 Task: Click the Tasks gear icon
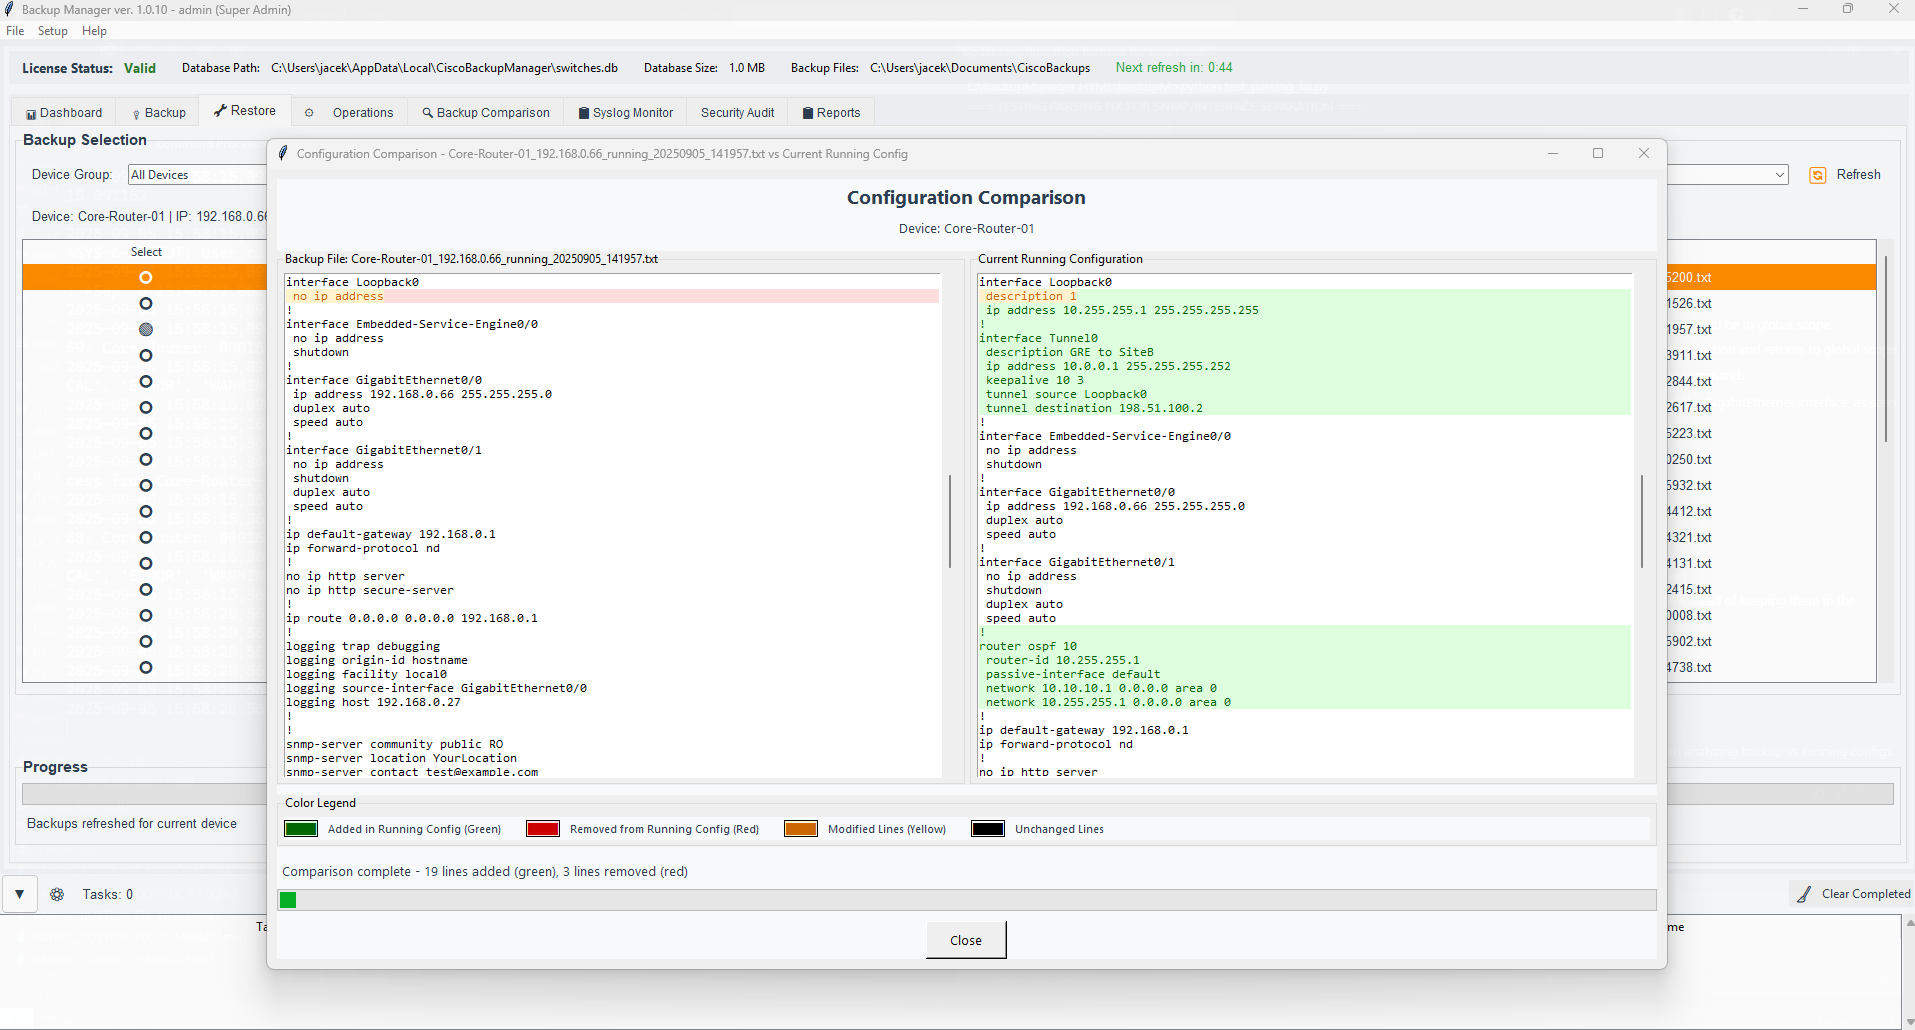click(57, 894)
